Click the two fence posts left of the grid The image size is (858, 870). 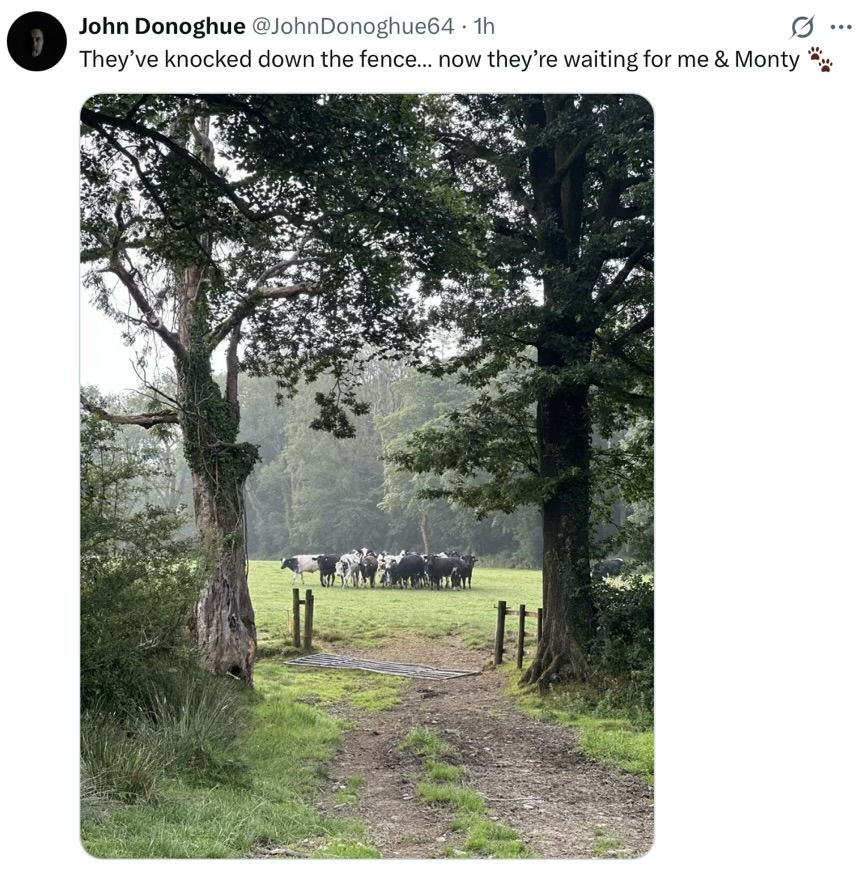[303, 619]
